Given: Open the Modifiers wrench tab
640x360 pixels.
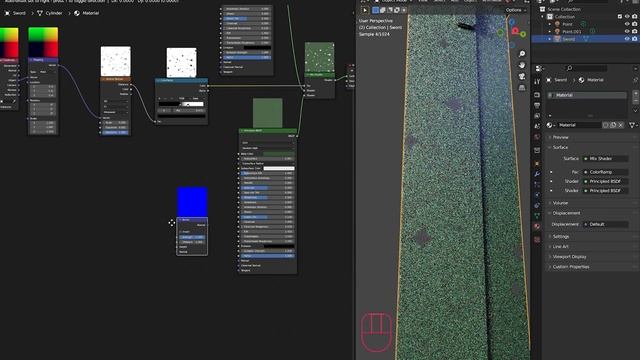Looking at the screenshot, I should (537, 174).
